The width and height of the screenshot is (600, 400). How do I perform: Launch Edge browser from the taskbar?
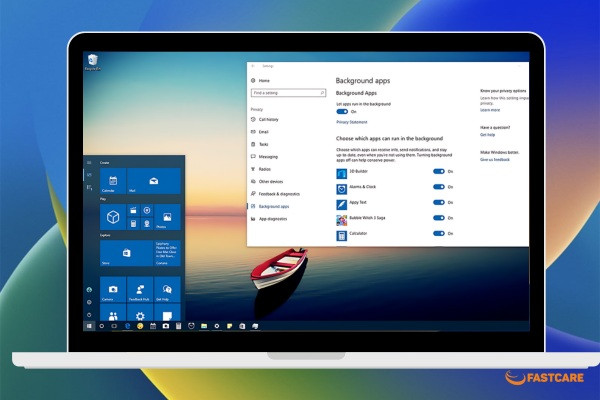point(127,326)
